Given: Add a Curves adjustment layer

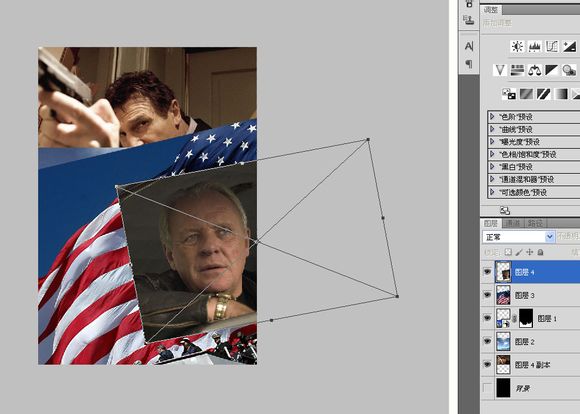Looking at the screenshot, I should (x=552, y=47).
